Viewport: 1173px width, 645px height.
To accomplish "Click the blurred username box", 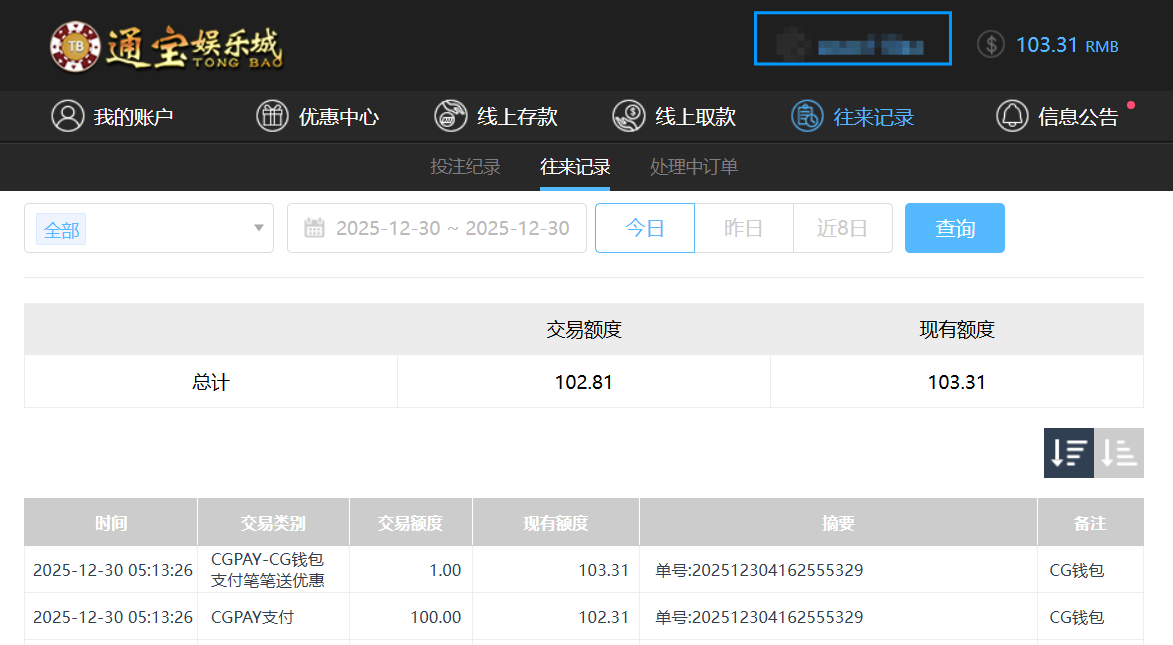I will point(852,39).
